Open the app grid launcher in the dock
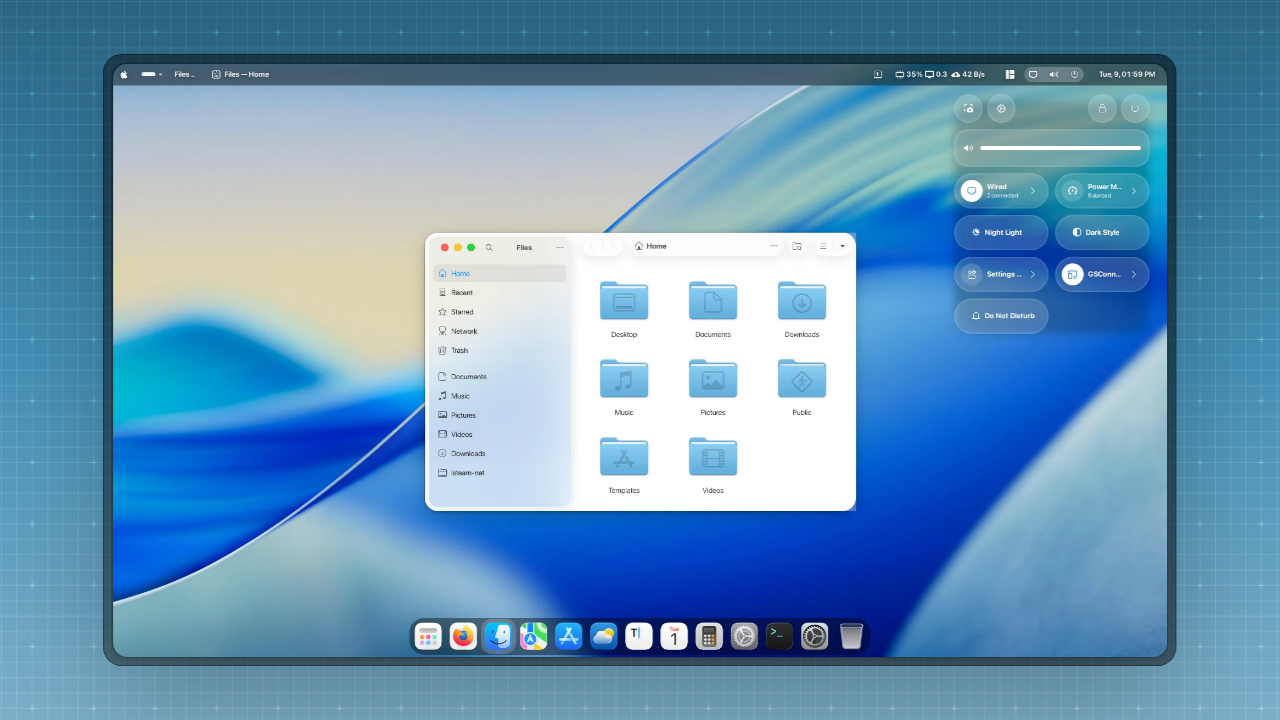This screenshot has width=1280, height=720. point(428,636)
